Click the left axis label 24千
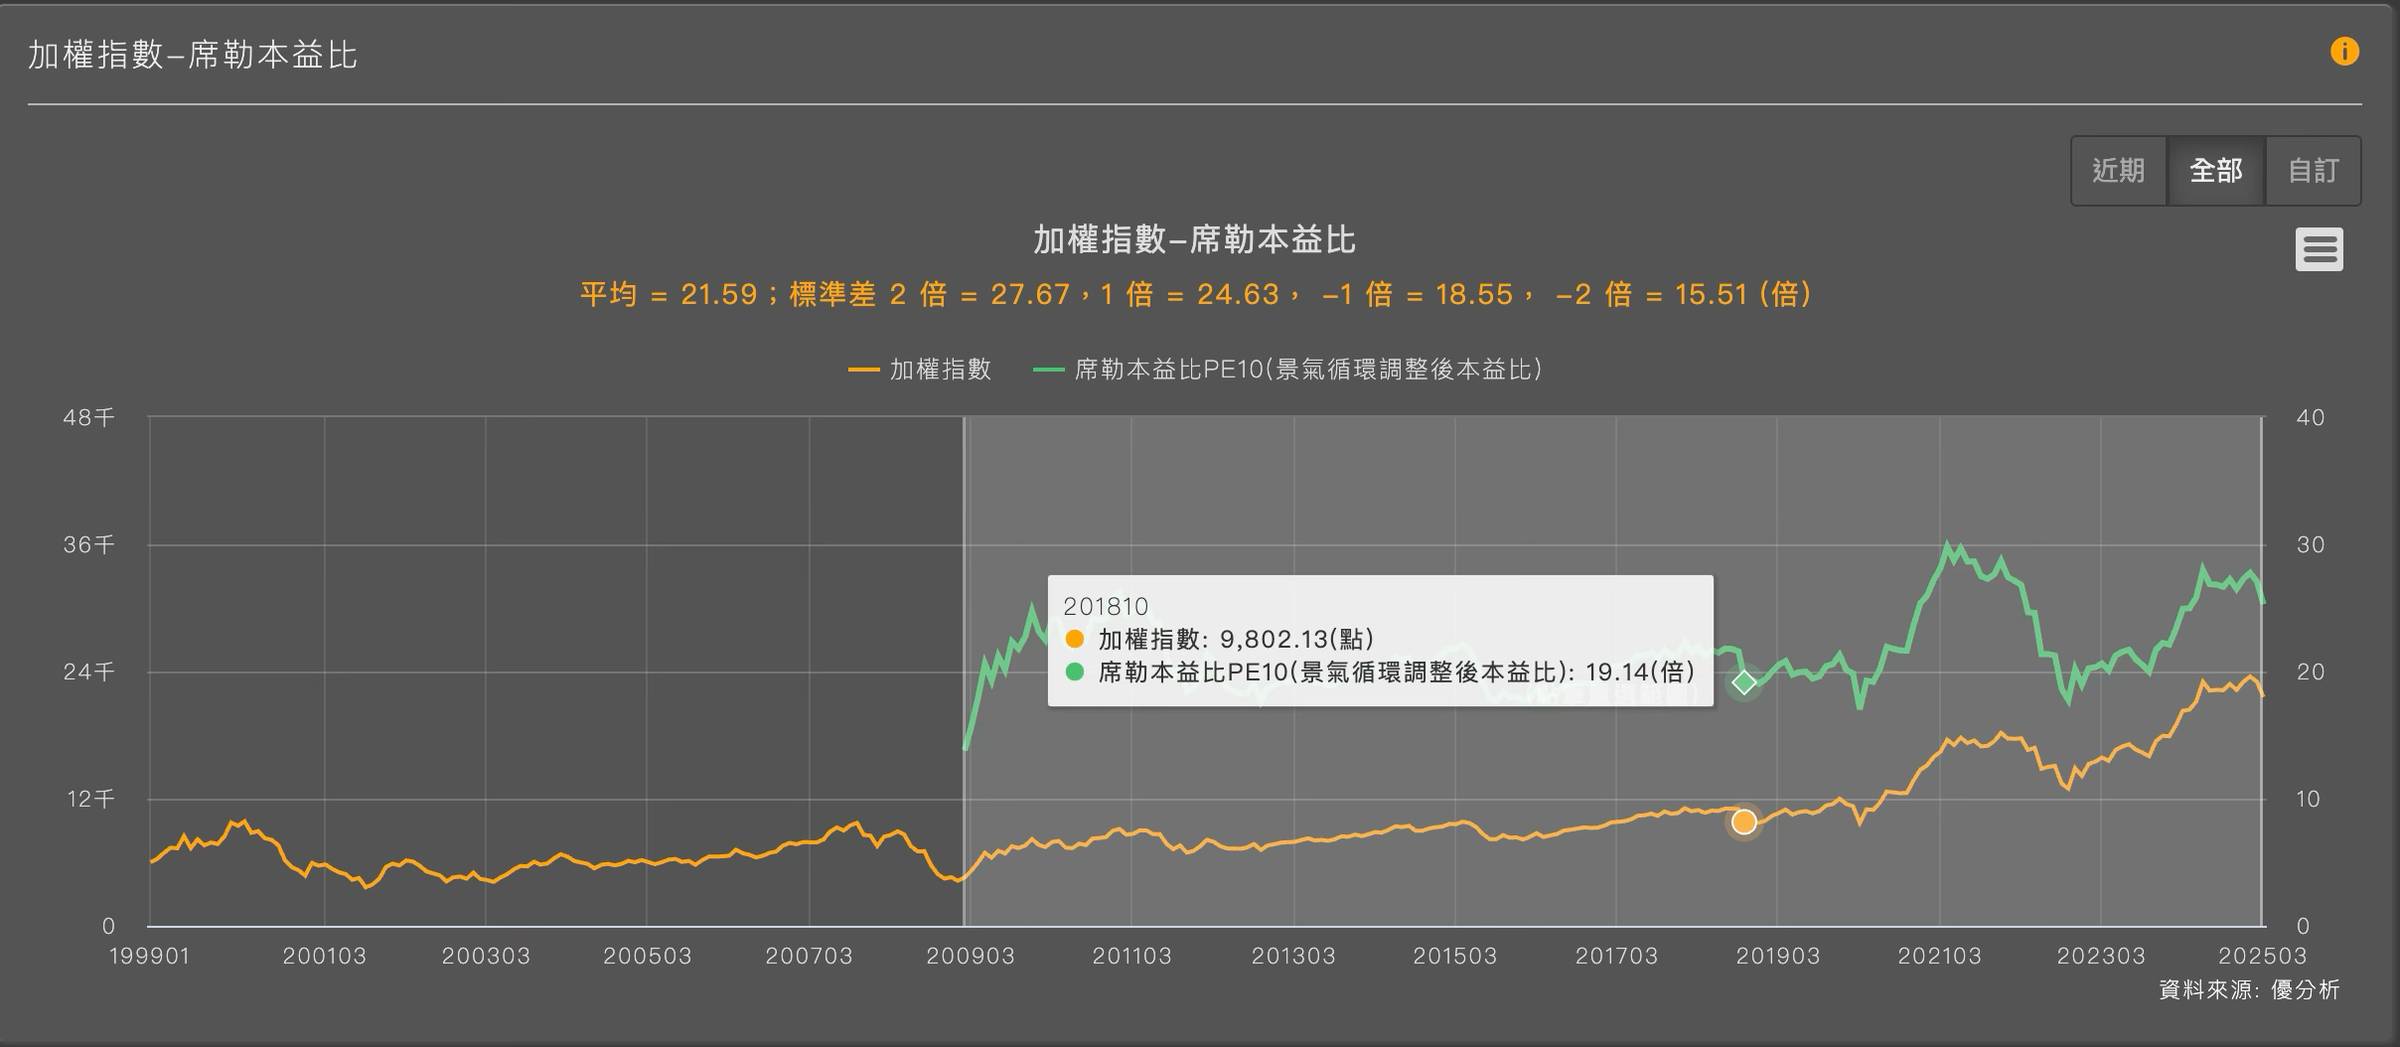Viewport: 2400px width, 1047px height. tap(89, 672)
